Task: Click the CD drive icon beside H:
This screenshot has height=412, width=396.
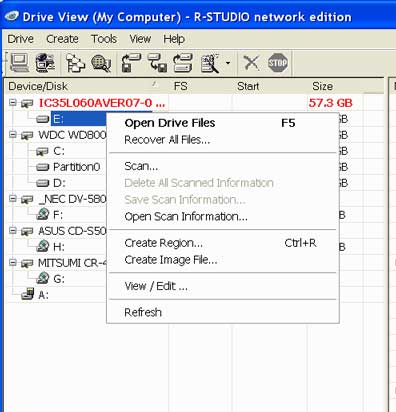Action: coord(43,246)
